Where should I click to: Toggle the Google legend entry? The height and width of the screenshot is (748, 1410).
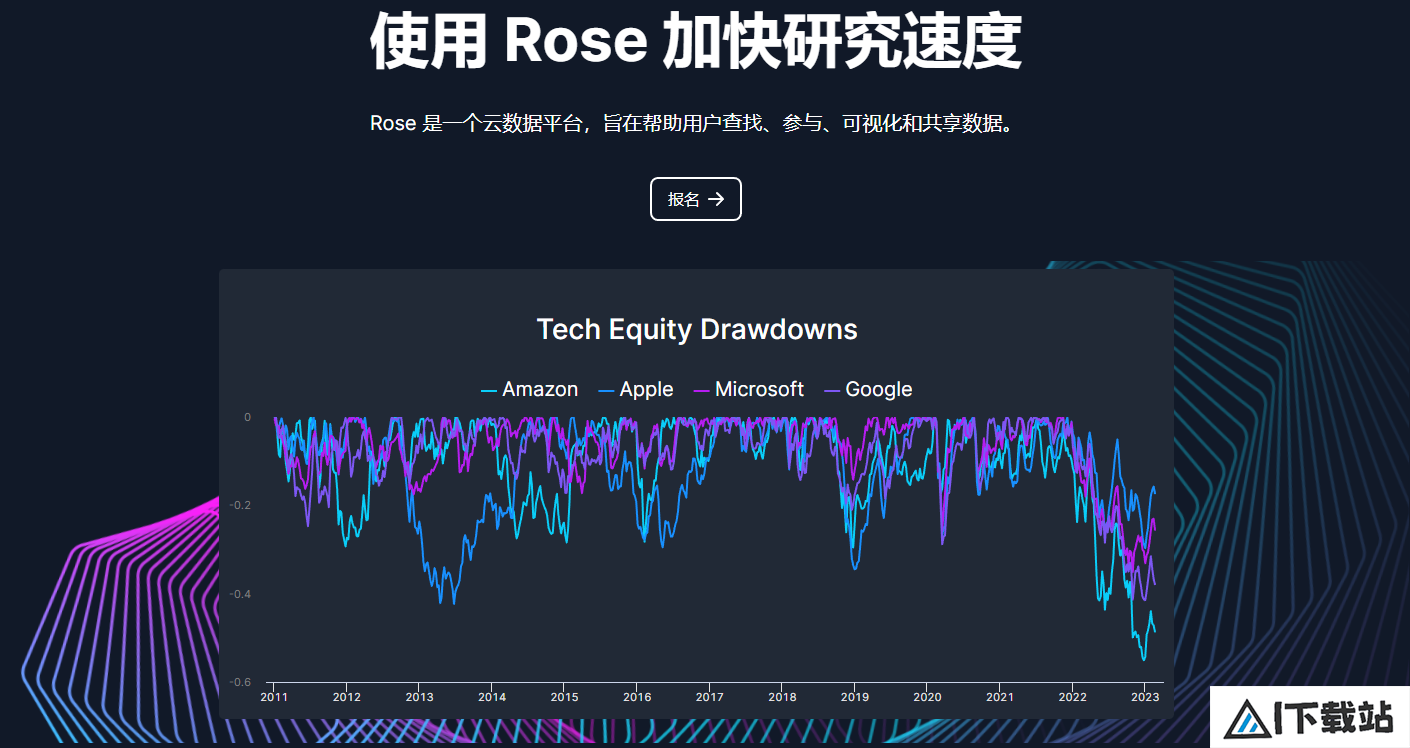(x=868, y=390)
